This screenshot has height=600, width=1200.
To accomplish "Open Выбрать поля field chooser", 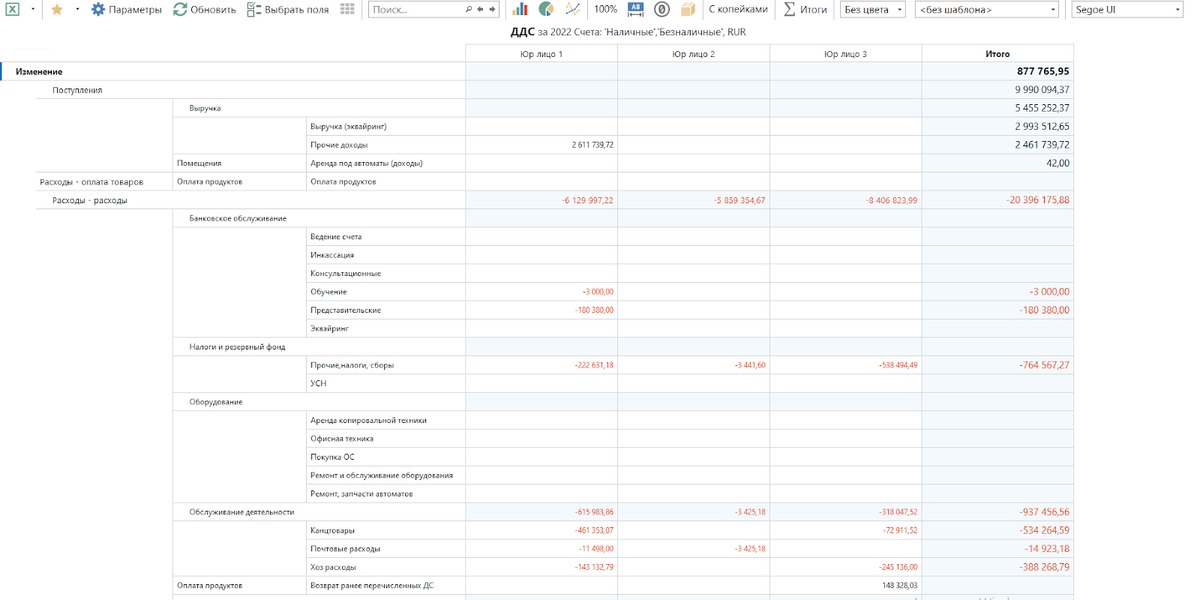I will (x=288, y=9).
